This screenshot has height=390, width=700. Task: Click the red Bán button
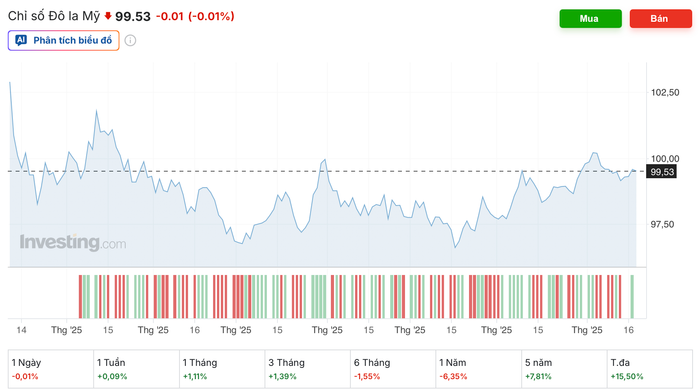pos(660,19)
